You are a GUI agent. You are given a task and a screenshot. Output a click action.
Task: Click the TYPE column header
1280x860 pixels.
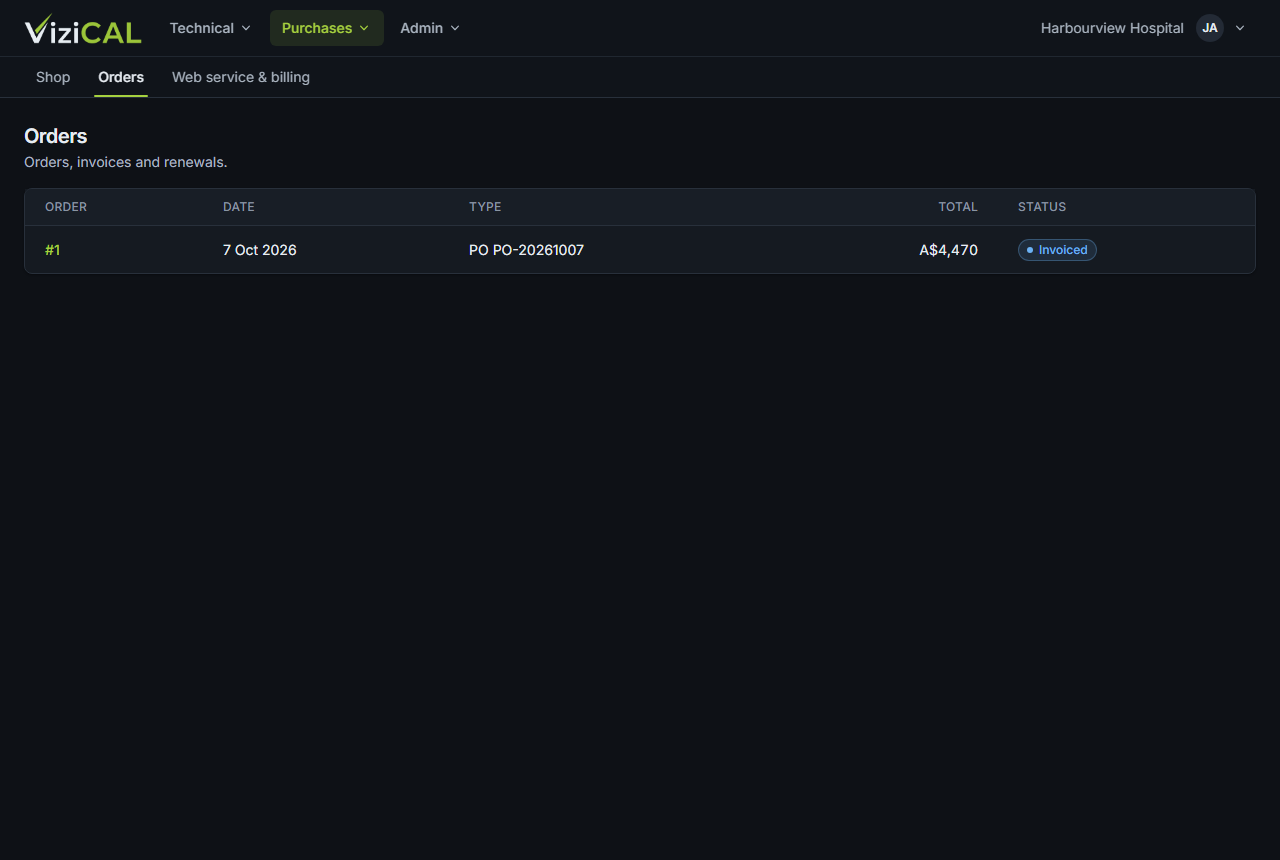click(x=485, y=207)
